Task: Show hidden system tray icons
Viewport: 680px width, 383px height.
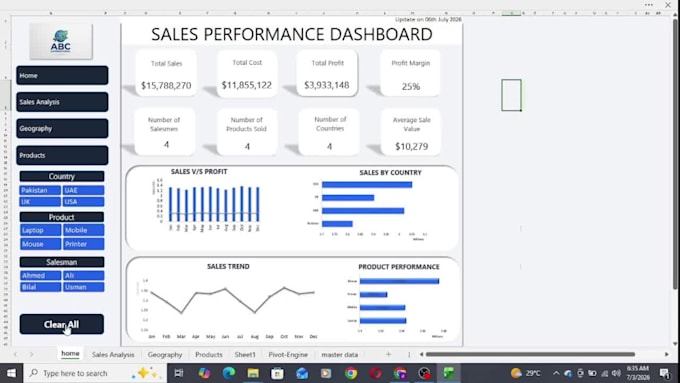Action: coord(556,373)
